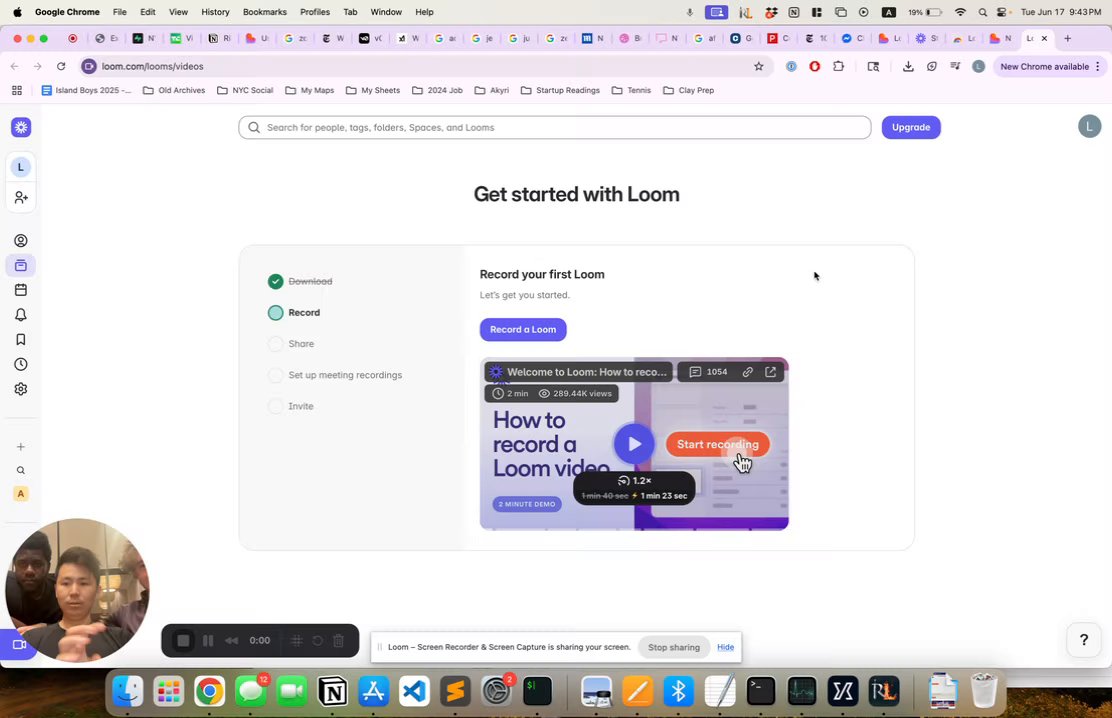Open the Startup Readings bookmark folder
The image size is (1112, 718).
[560, 90]
